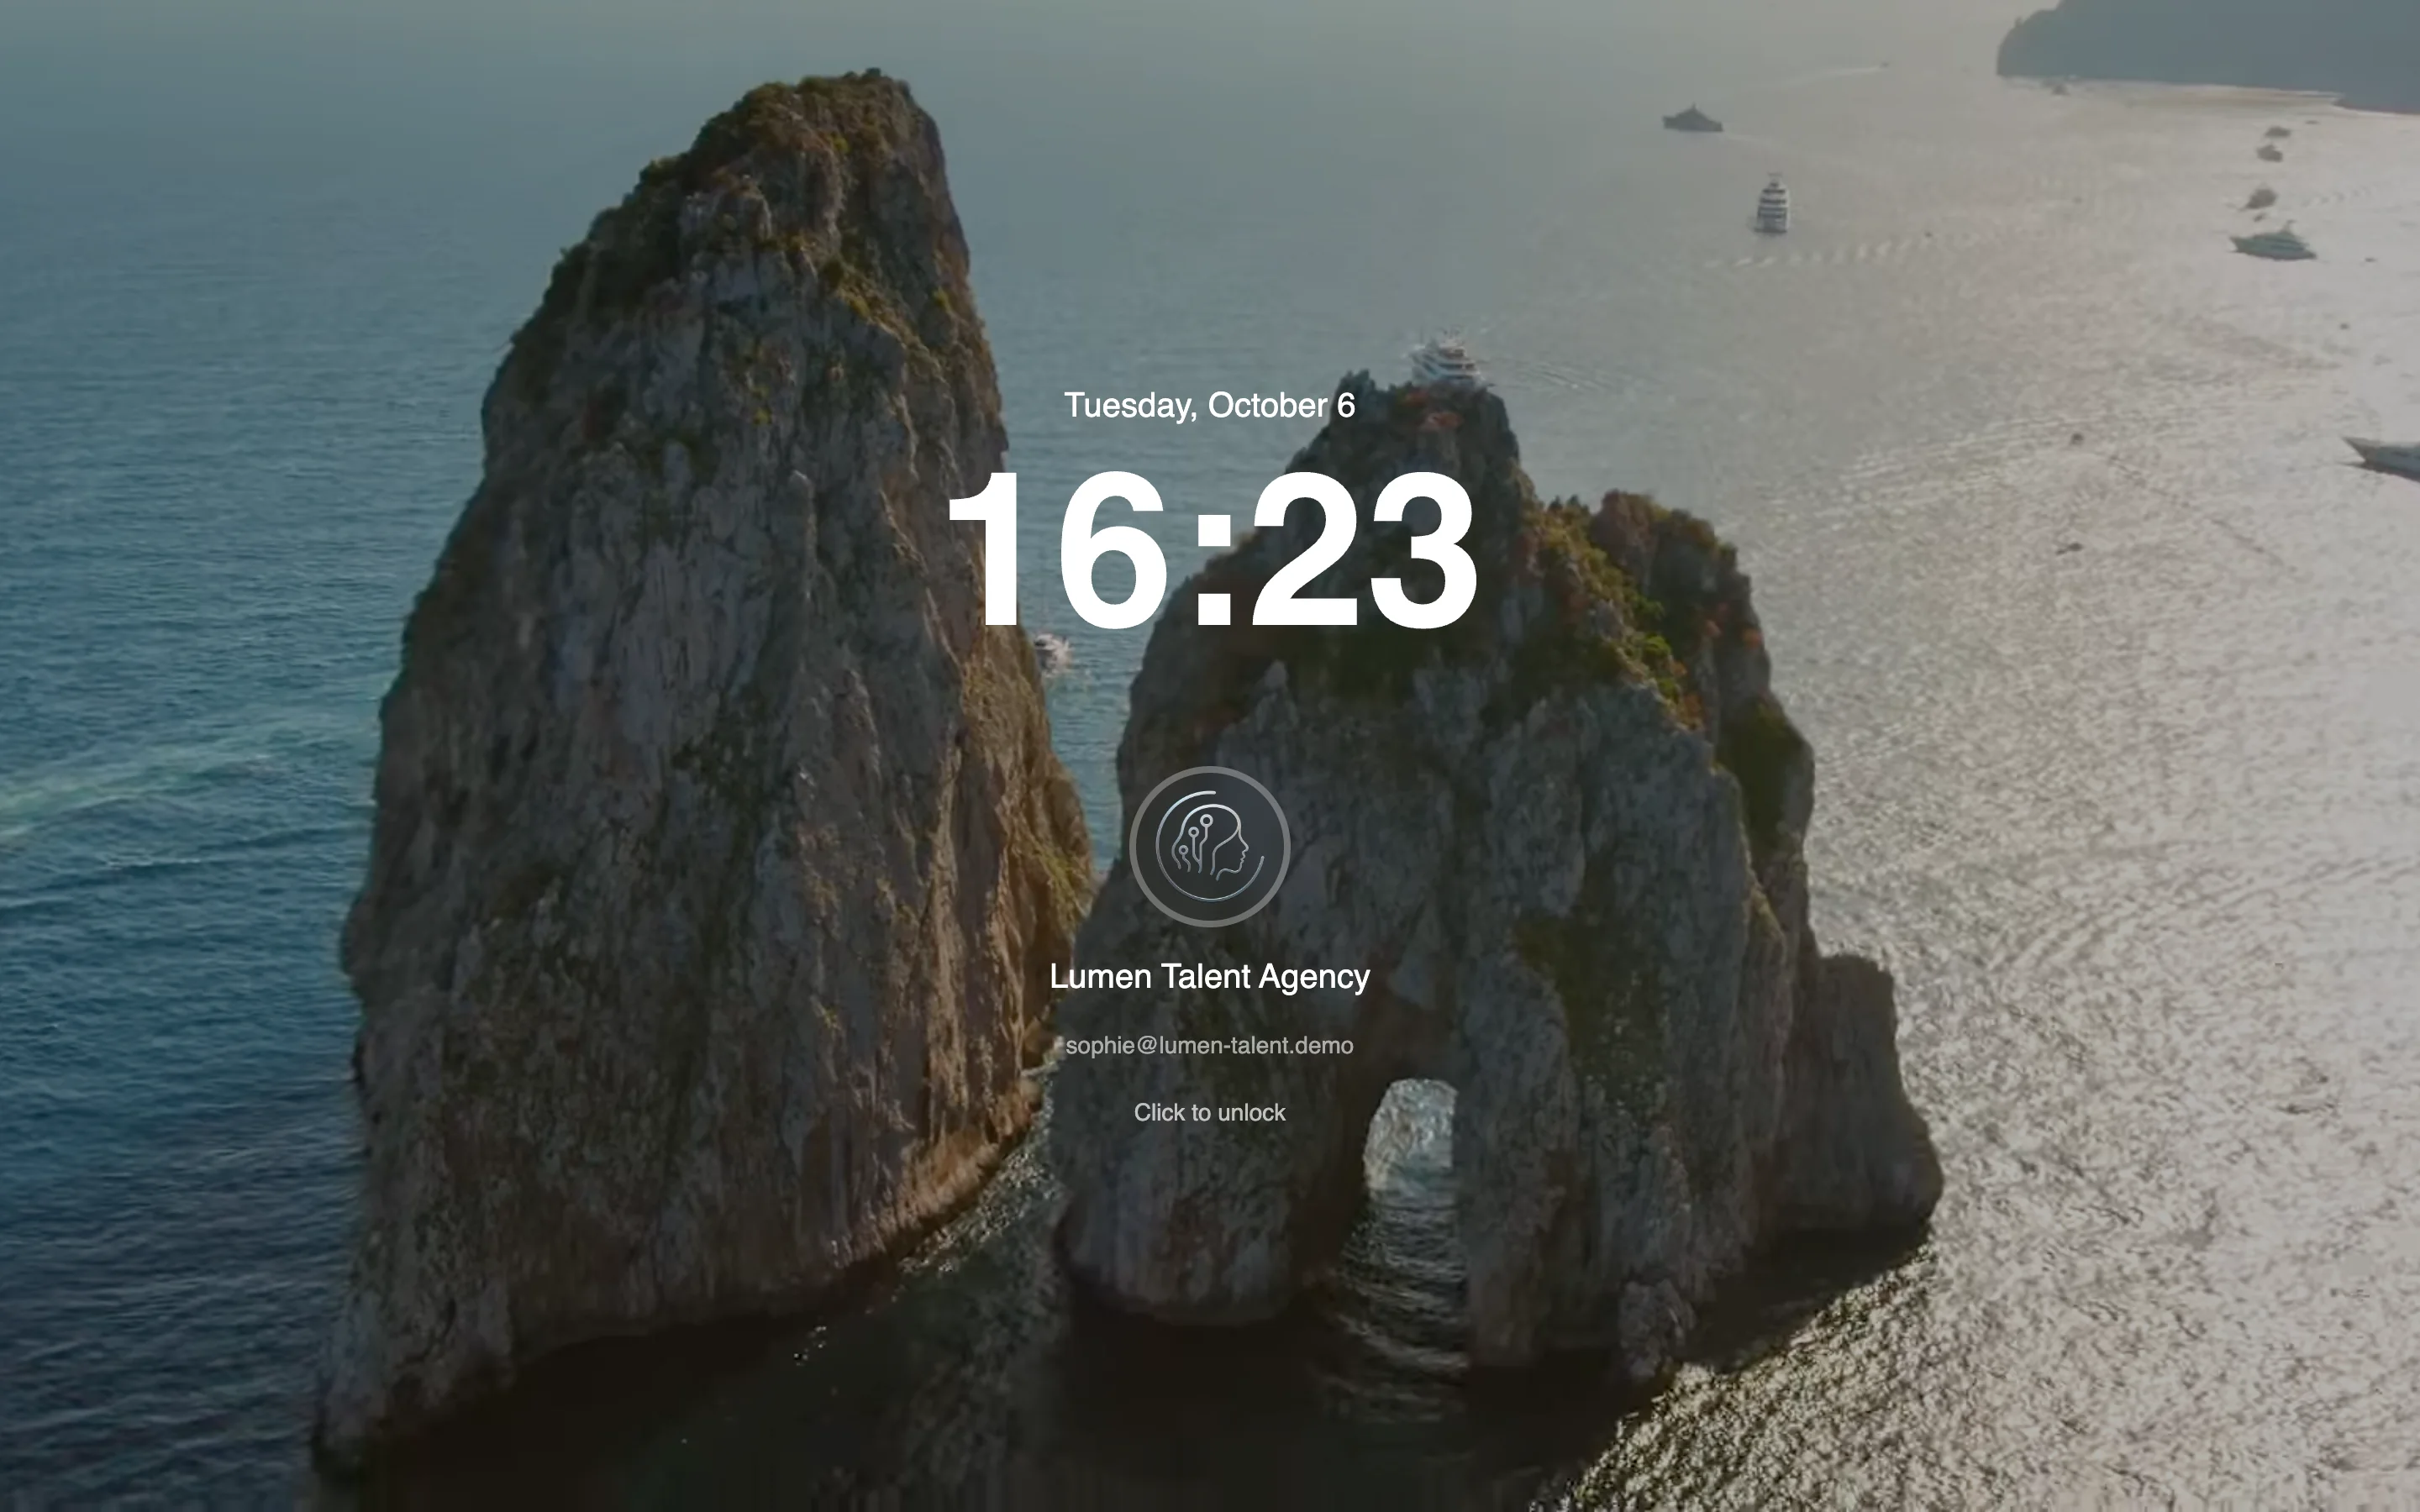
Task: Click the 'Tuesday, October 6' date
Action: 1209,405
